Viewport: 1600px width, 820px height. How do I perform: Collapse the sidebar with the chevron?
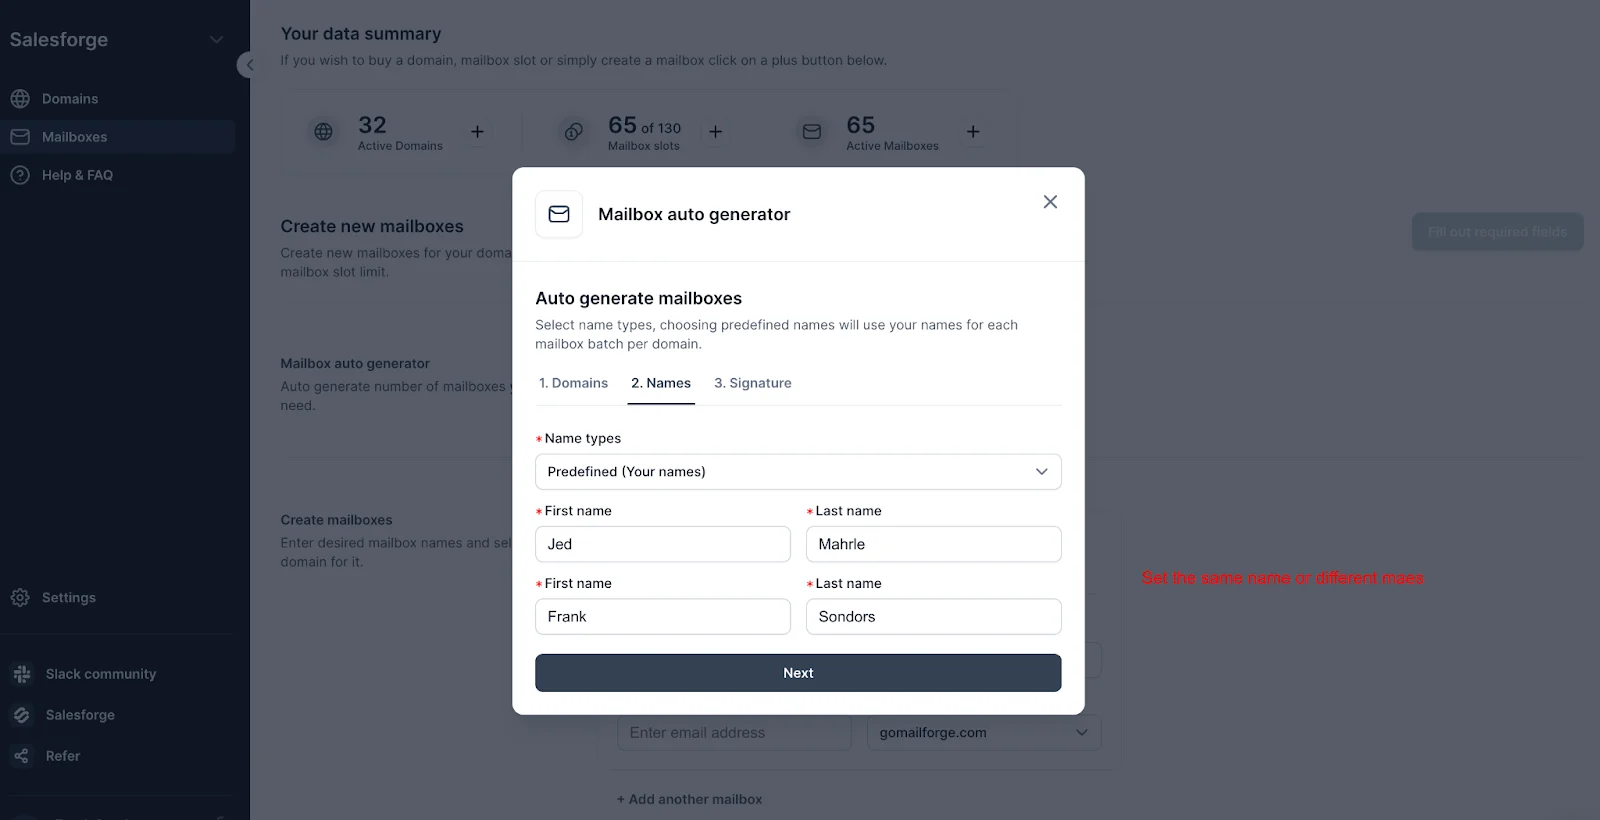[249, 64]
